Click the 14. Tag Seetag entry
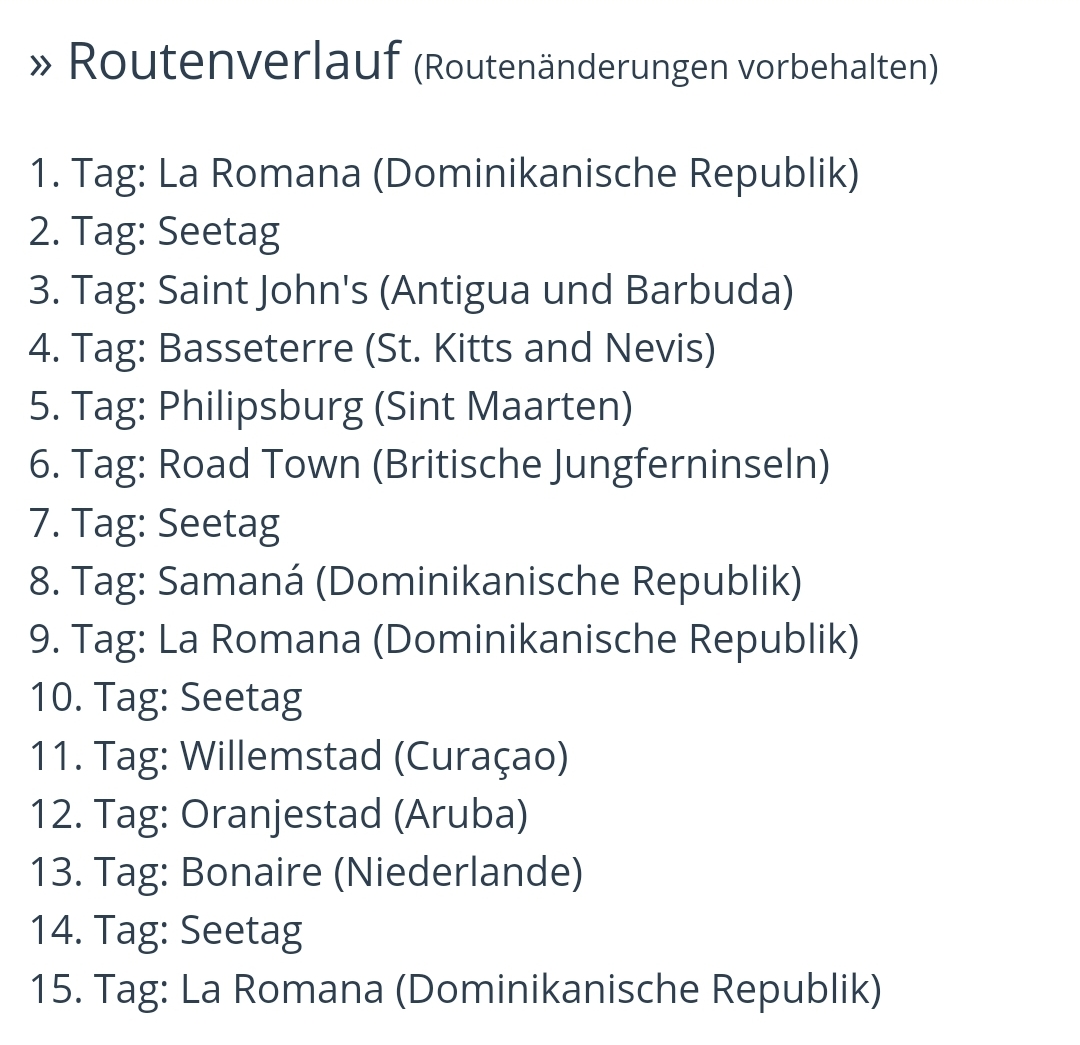The image size is (1080, 1045). coord(165,930)
